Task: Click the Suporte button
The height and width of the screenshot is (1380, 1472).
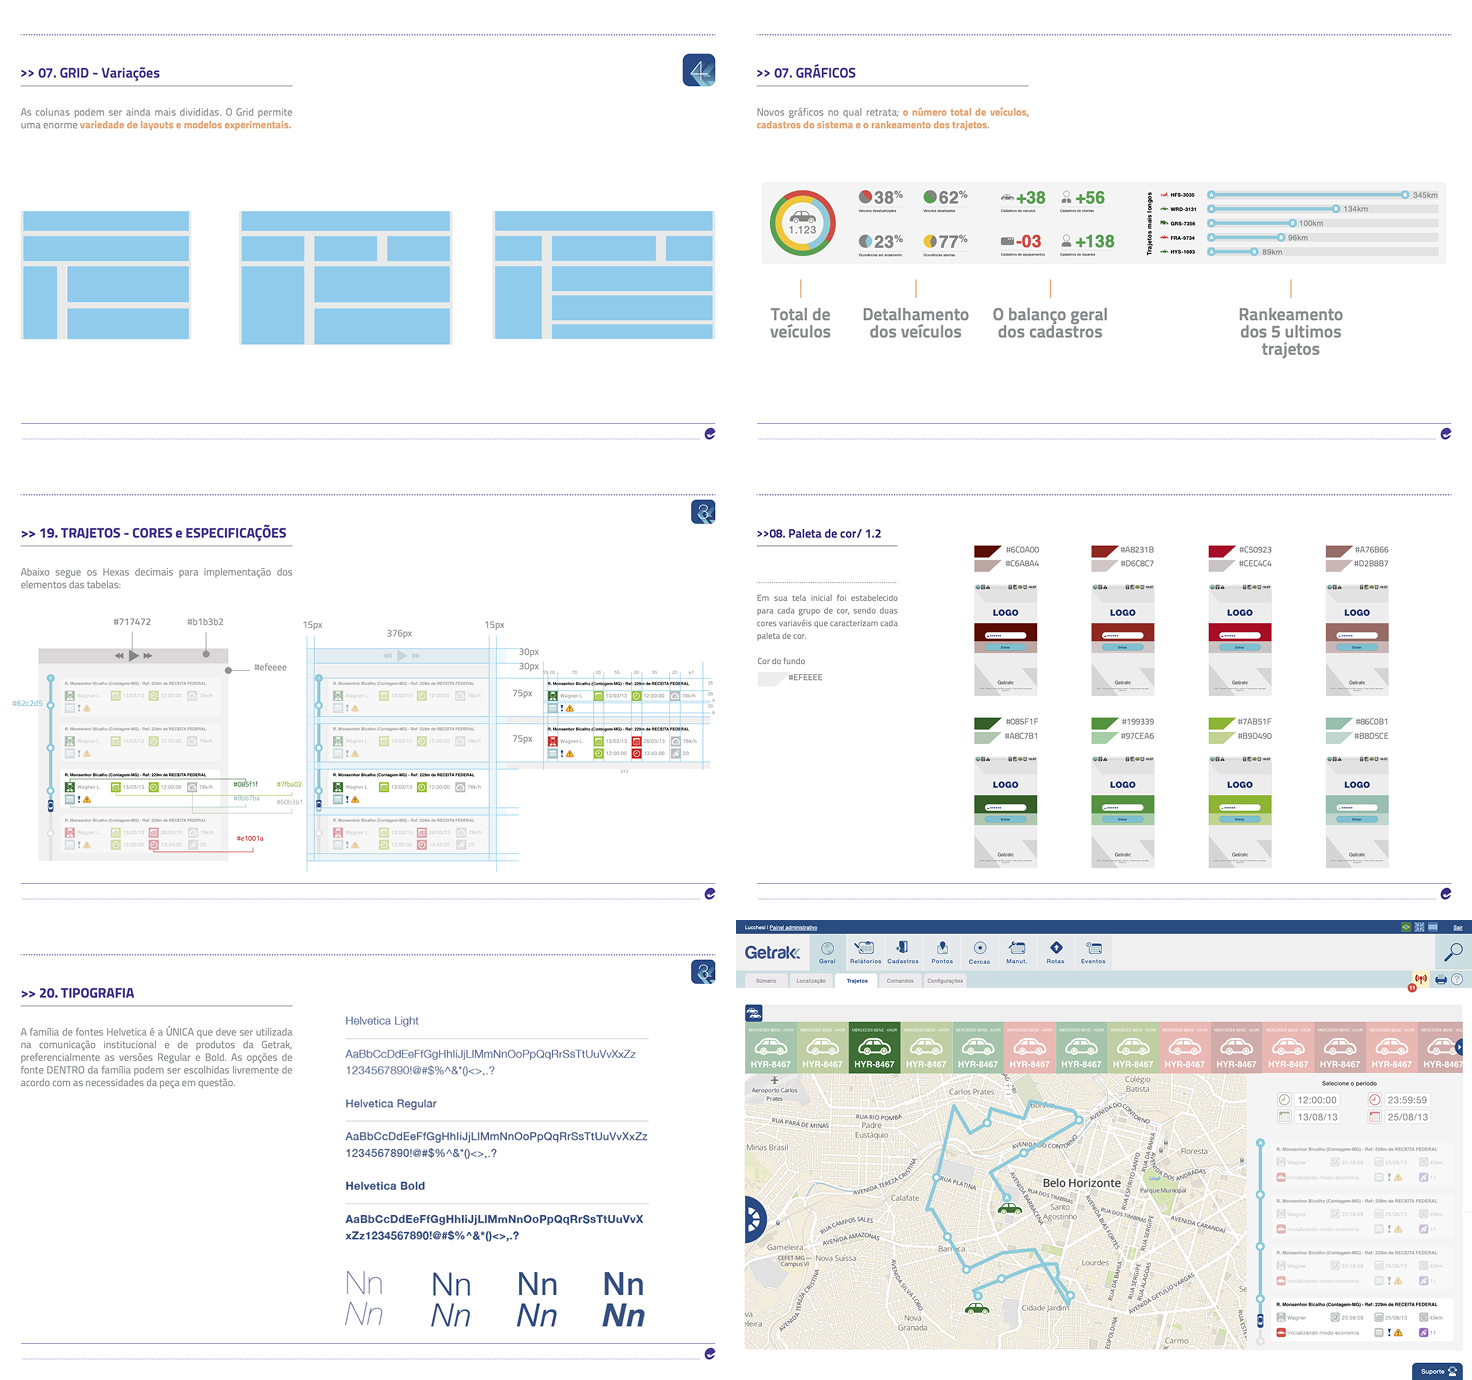Action: [1437, 1371]
